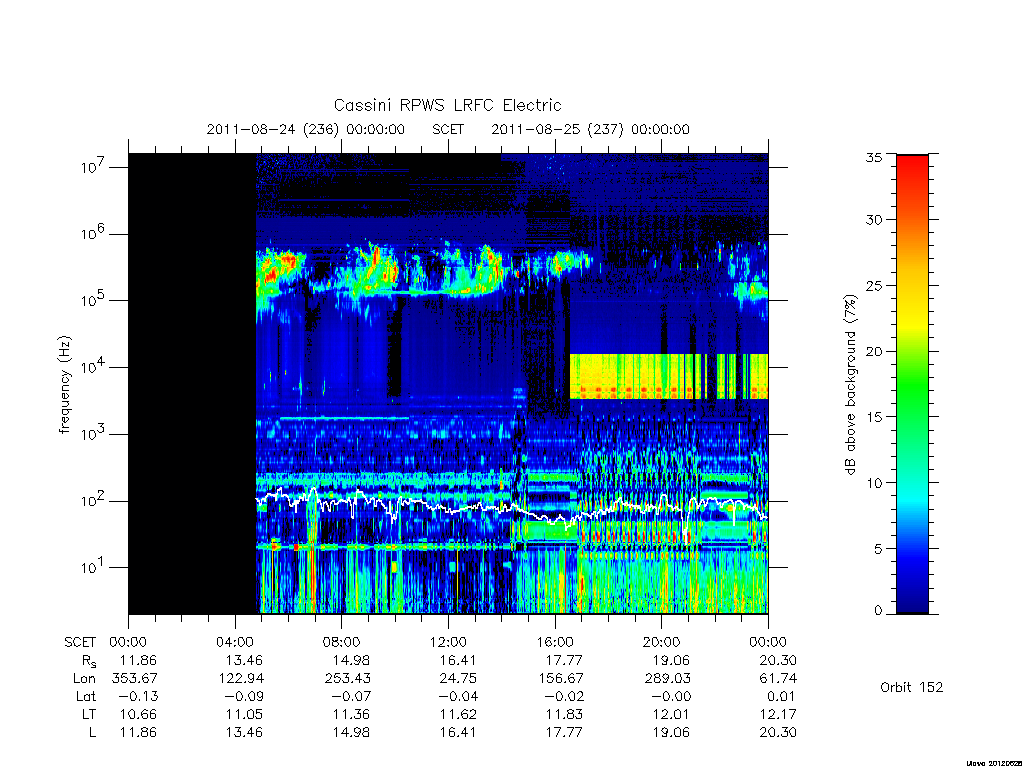Select local time value 11.83

pos(564,714)
